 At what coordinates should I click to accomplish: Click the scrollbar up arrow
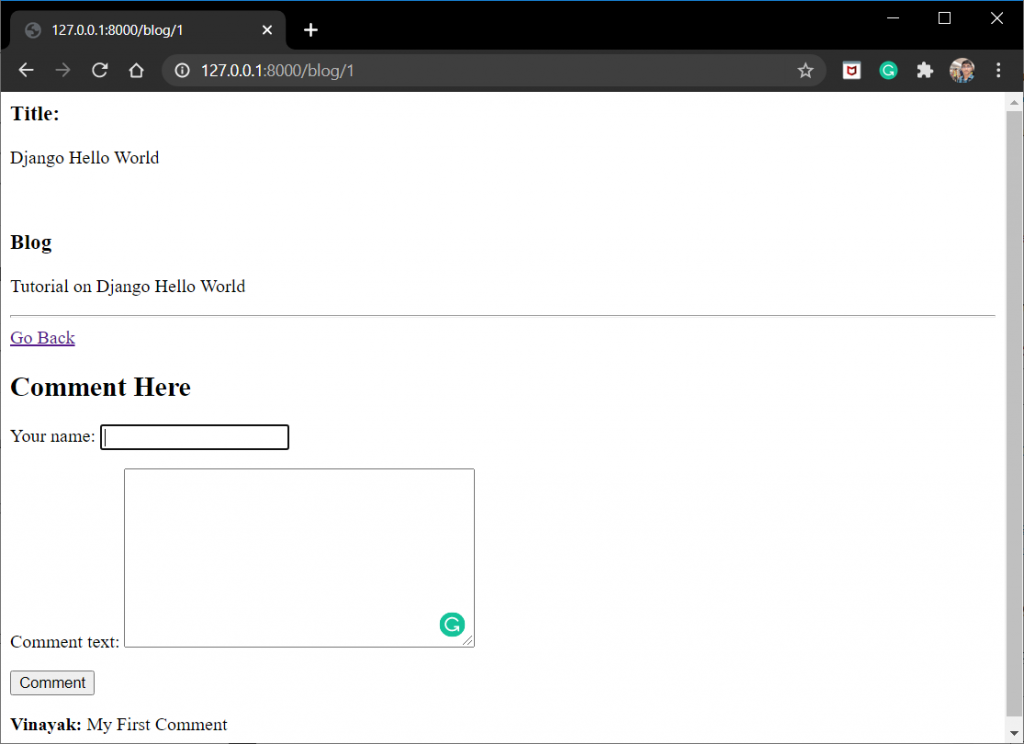[1014, 102]
